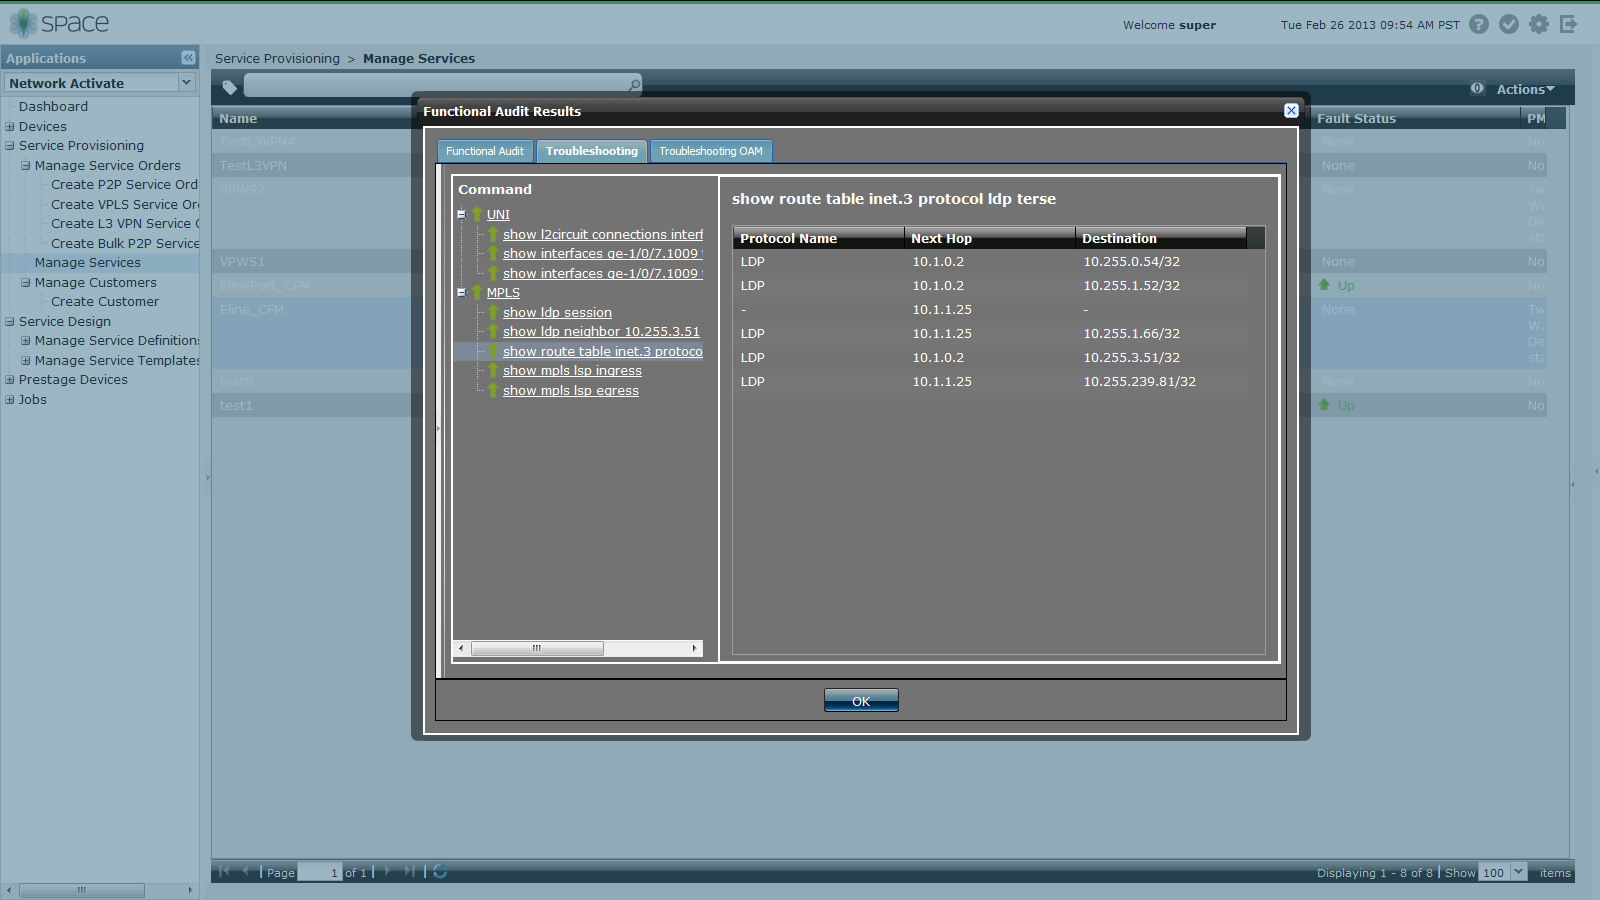Expand the Devices tree node
Image resolution: width=1600 pixels, height=900 pixels.
[10, 127]
